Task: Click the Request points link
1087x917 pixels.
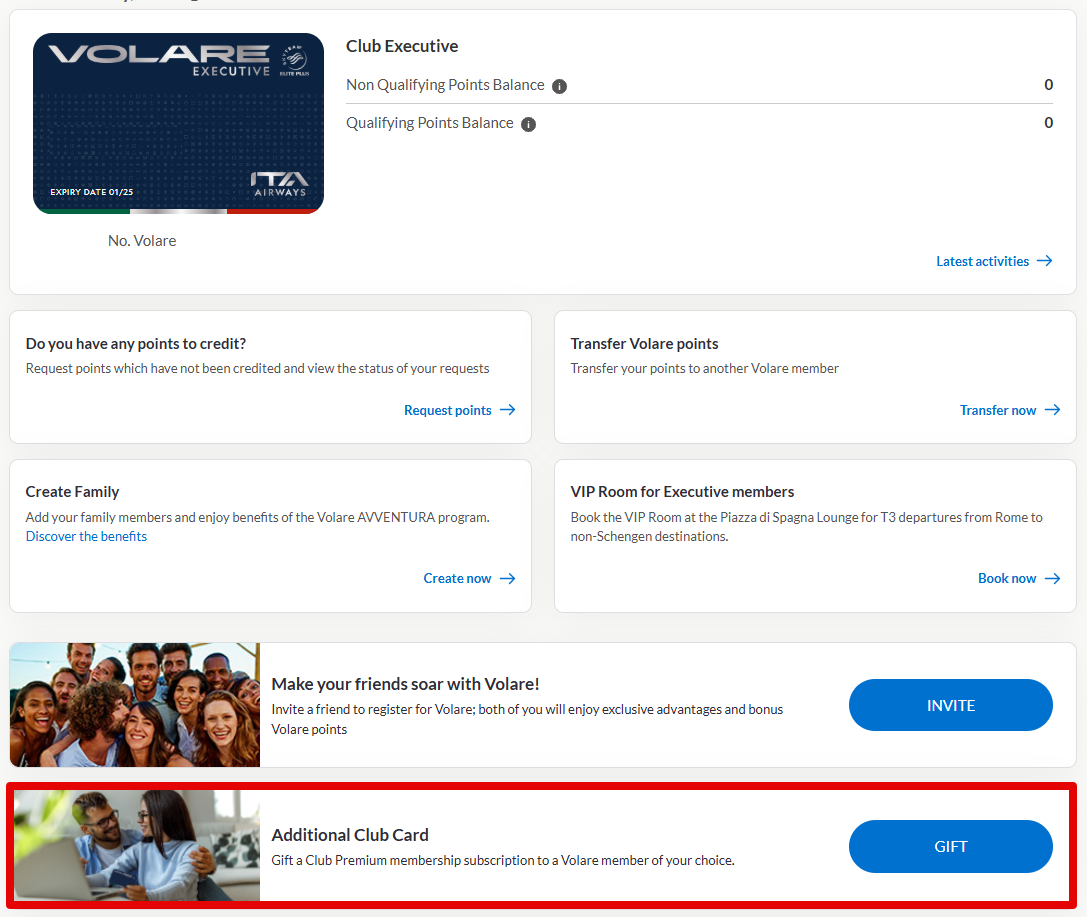Action: [x=460, y=410]
